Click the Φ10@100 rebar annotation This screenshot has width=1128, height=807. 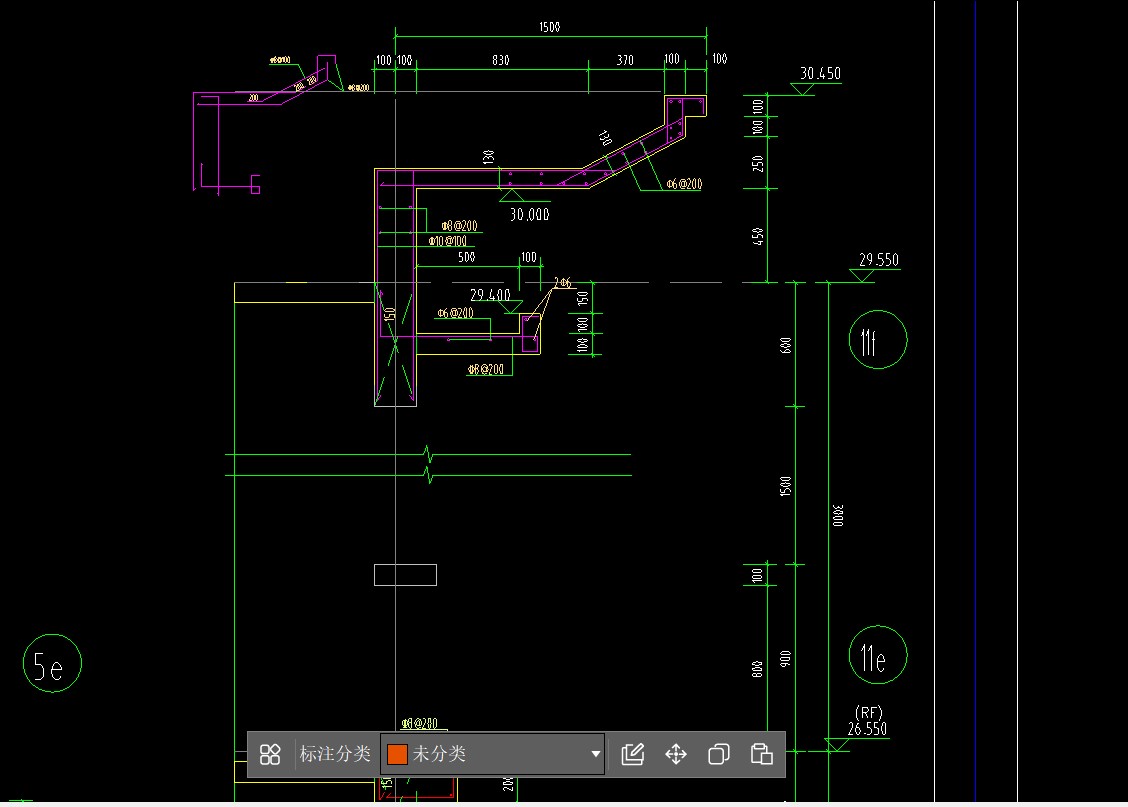pos(447,241)
